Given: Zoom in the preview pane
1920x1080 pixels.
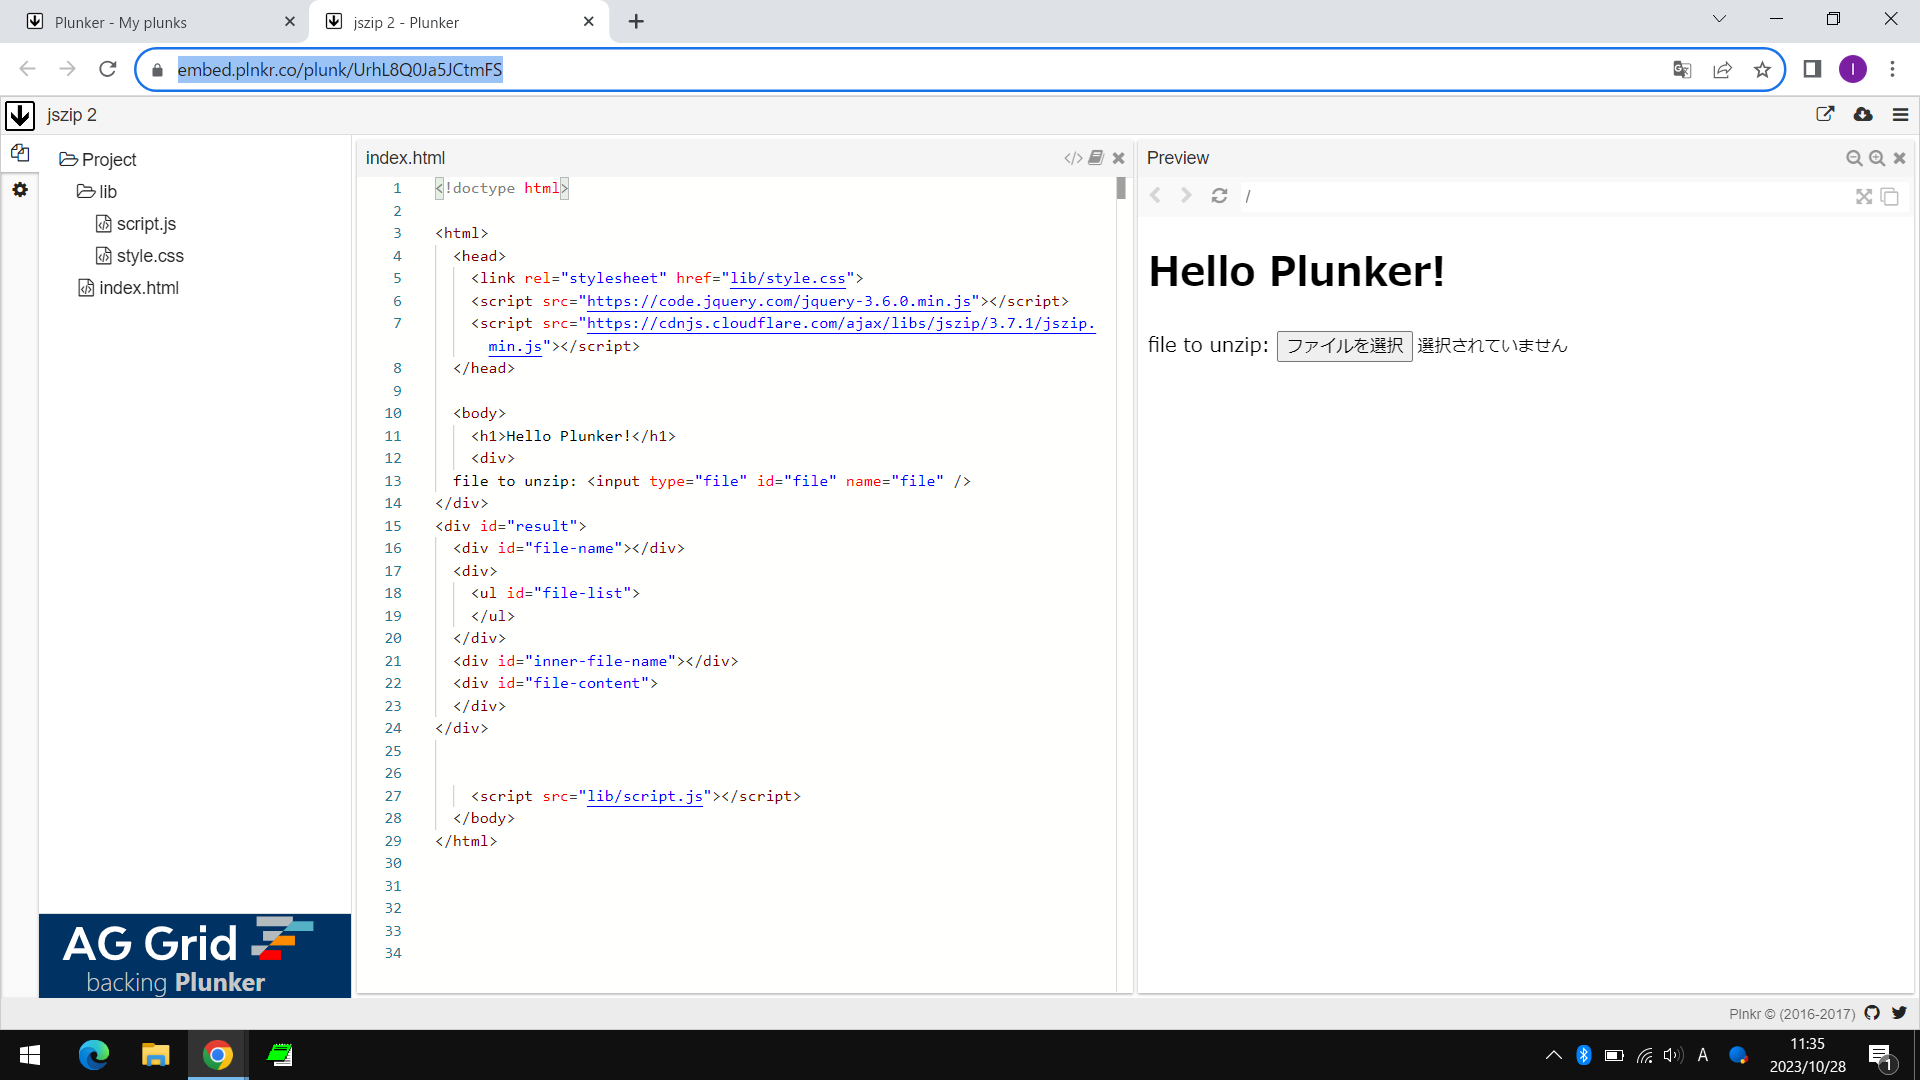Looking at the screenshot, I should [x=1877, y=158].
